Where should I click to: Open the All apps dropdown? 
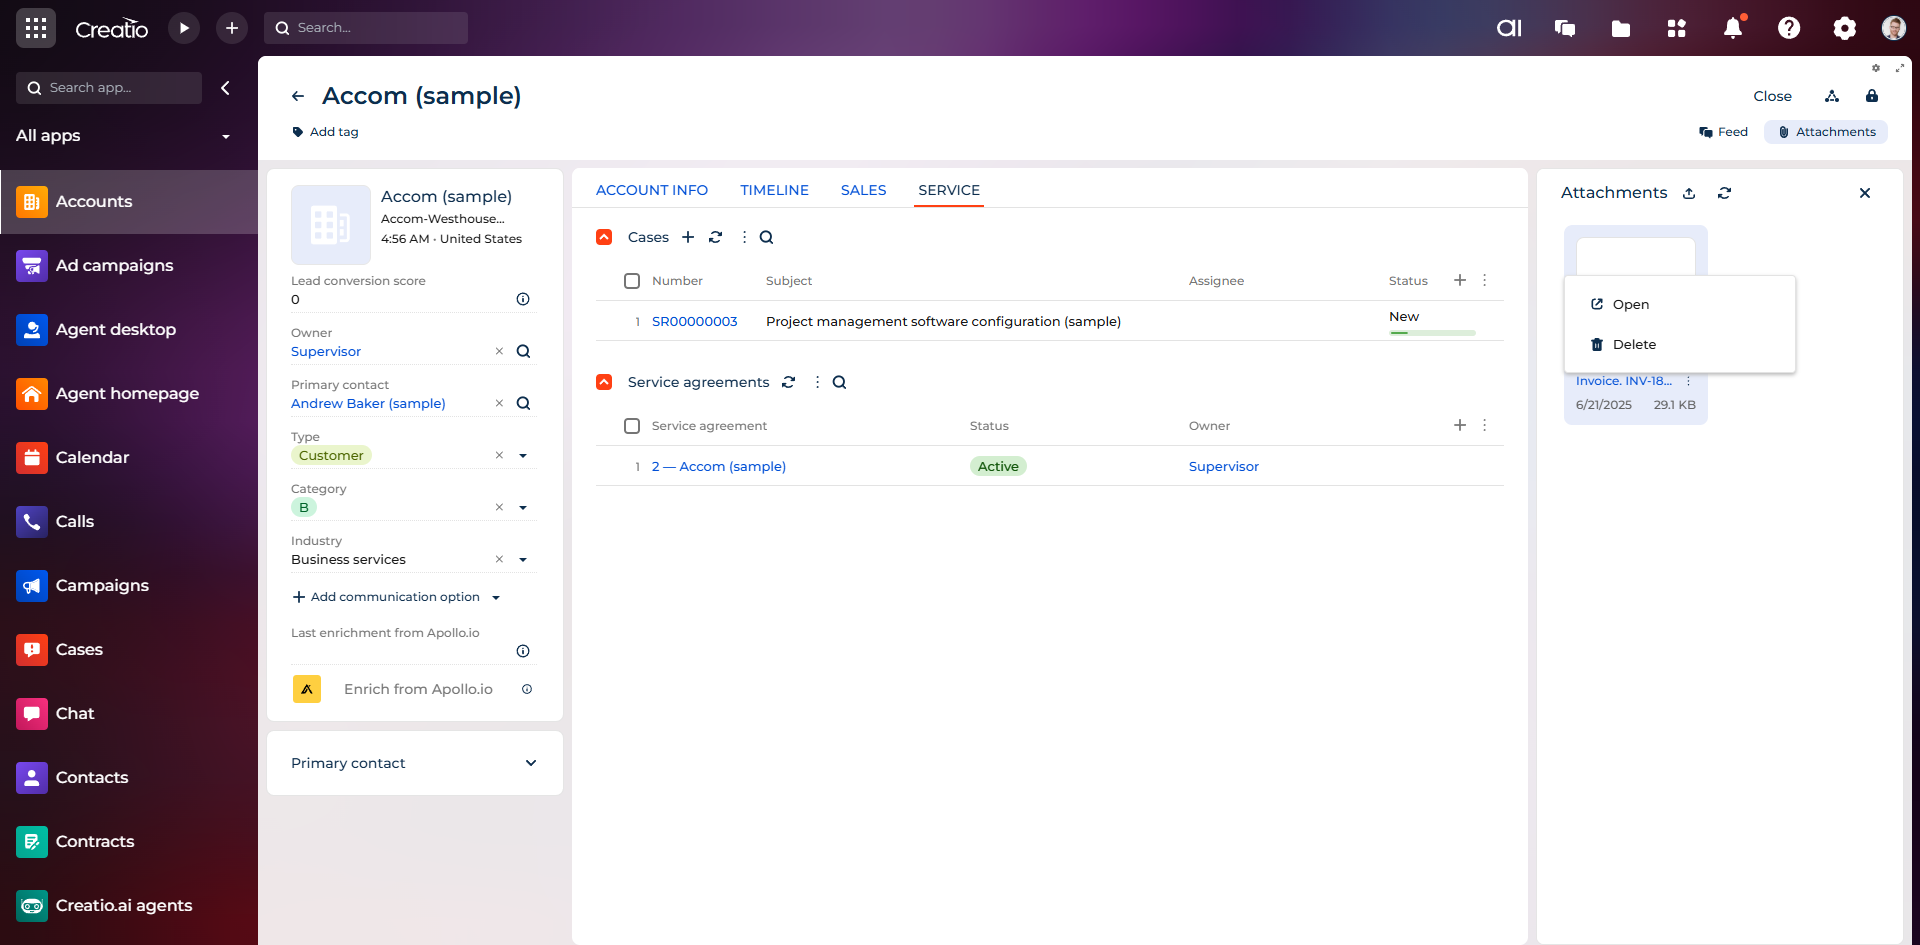click(x=225, y=136)
